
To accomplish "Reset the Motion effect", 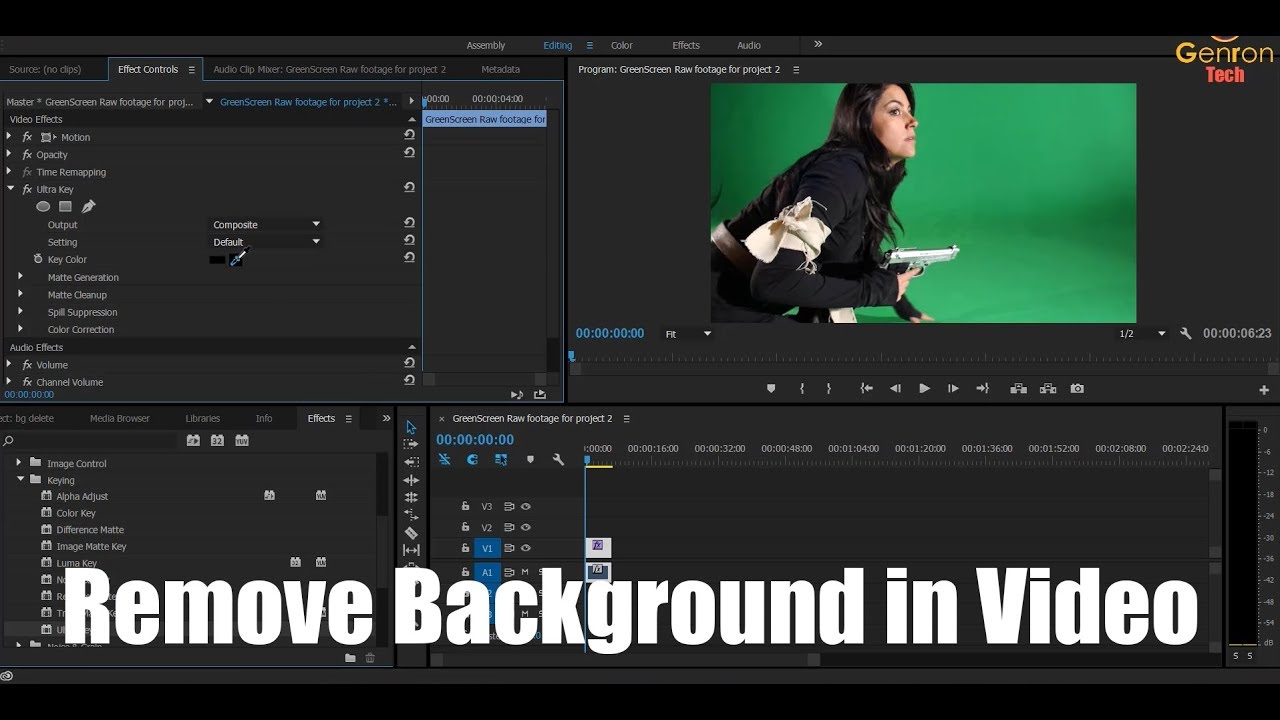I will pyautogui.click(x=409, y=136).
